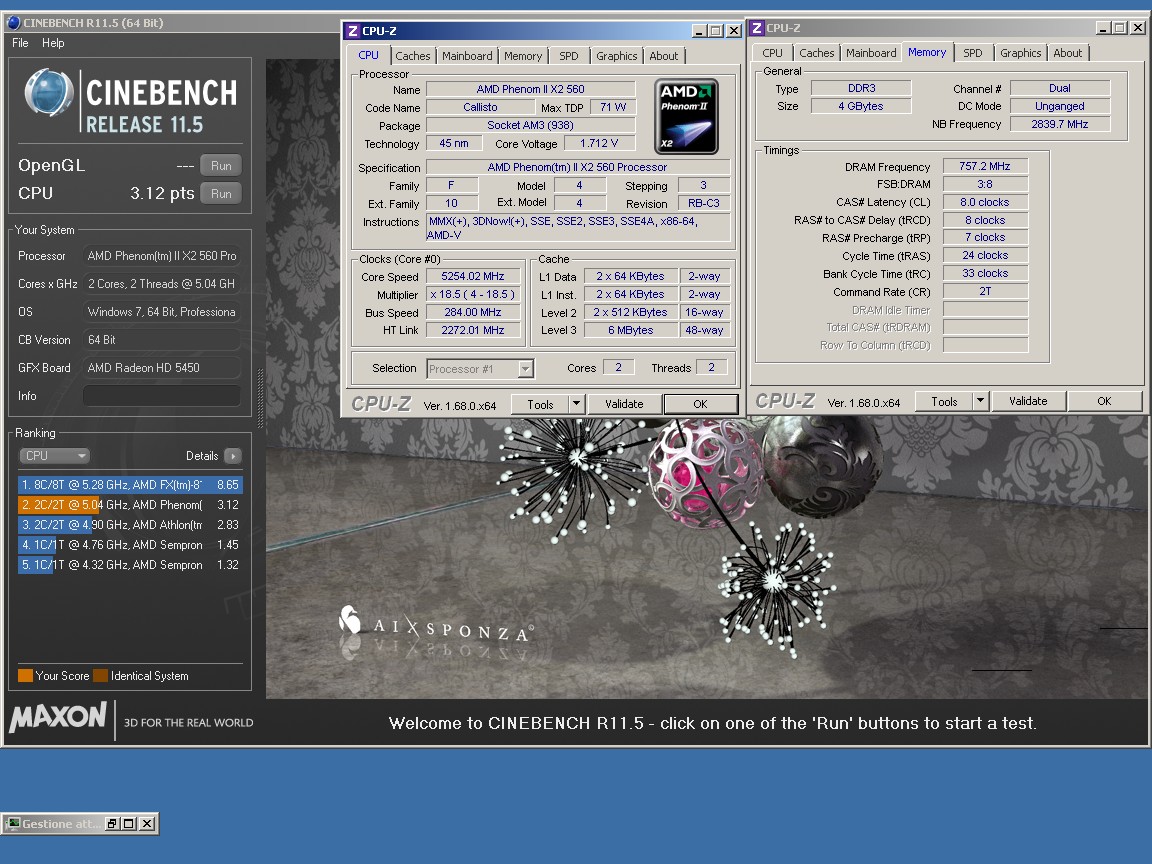Click the Cinebench panel resize grip handle

click(259, 398)
